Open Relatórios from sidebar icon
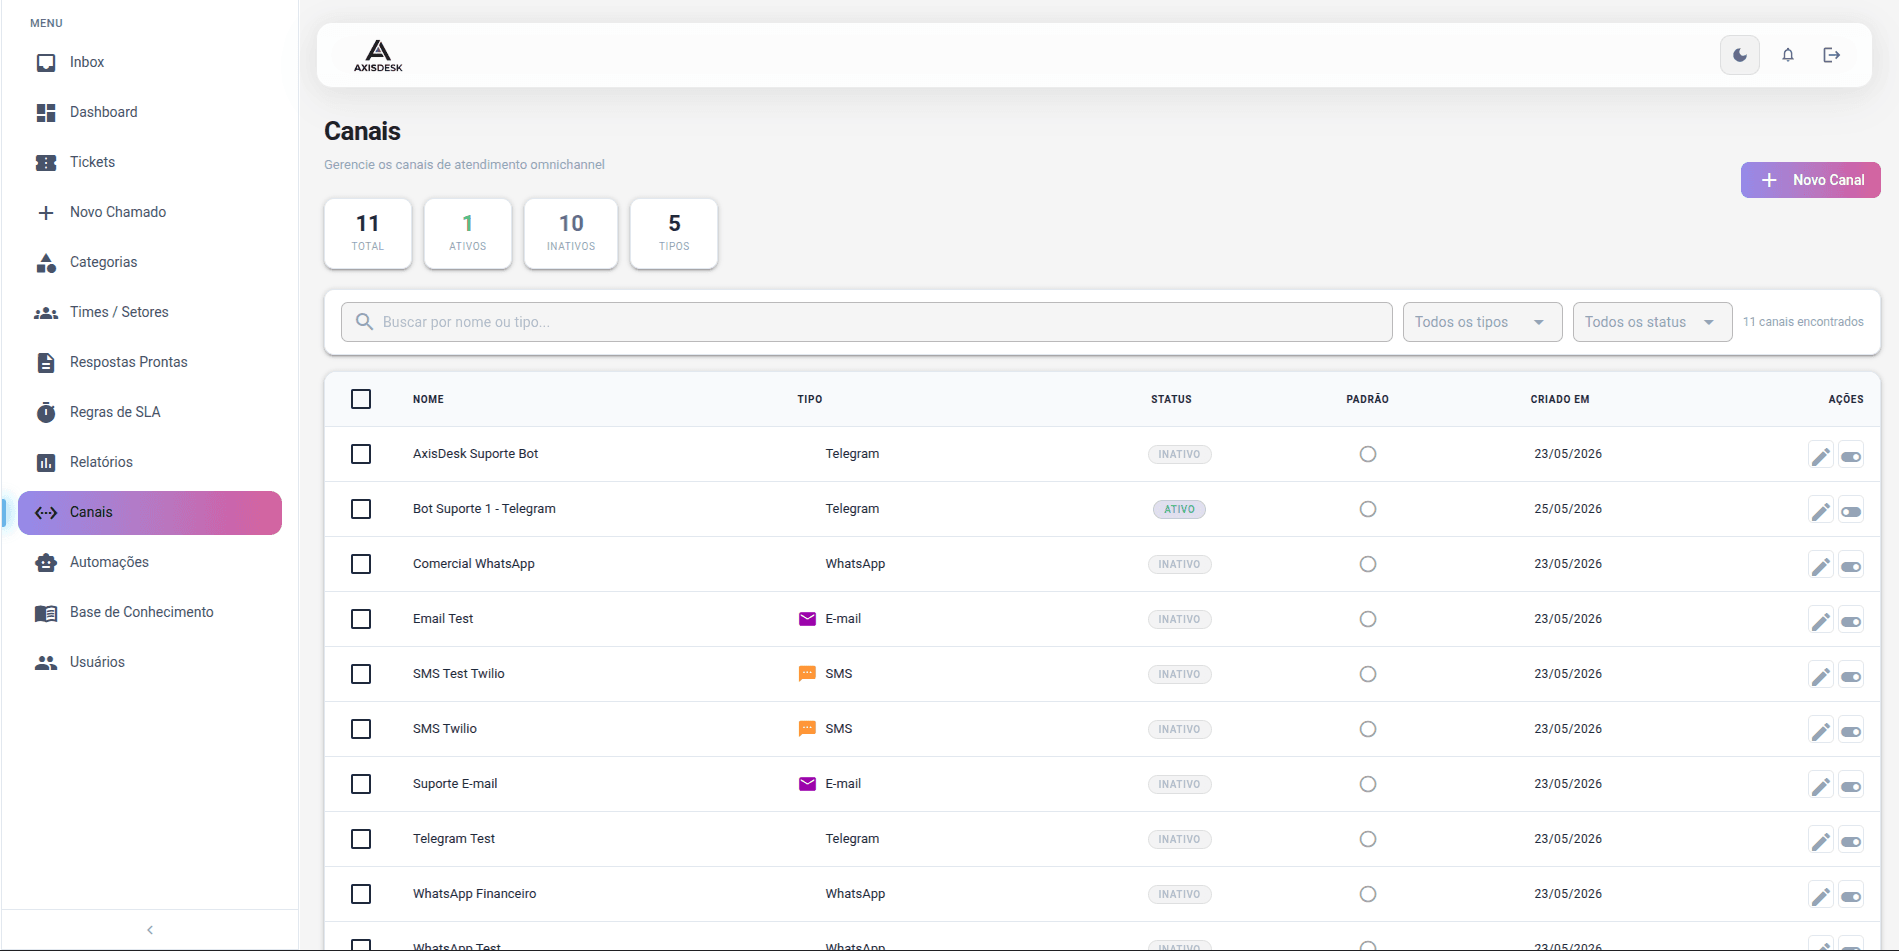This screenshot has height=951, width=1899. (46, 462)
